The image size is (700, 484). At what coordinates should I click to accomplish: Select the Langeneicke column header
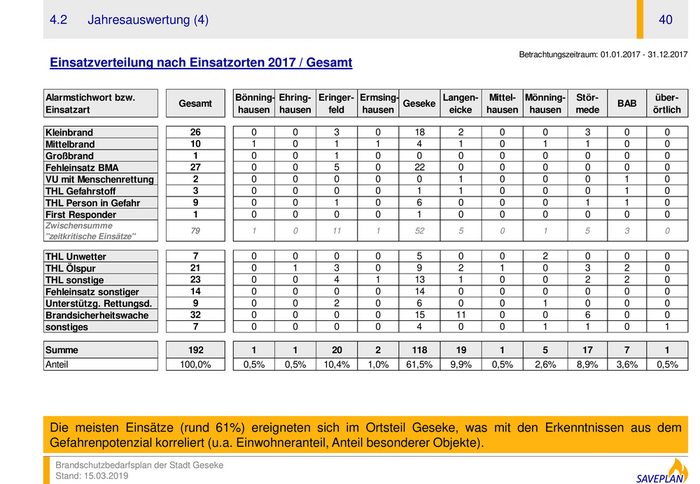pyautogui.click(x=461, y=104)
